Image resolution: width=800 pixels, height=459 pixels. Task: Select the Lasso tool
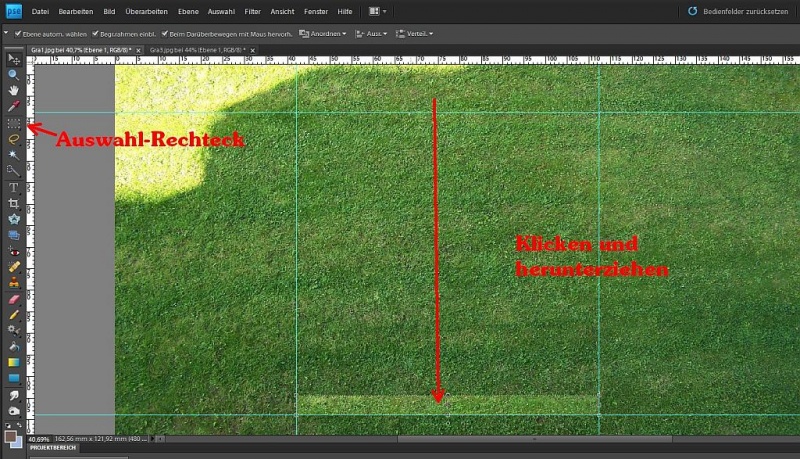(x=14, y=139)
